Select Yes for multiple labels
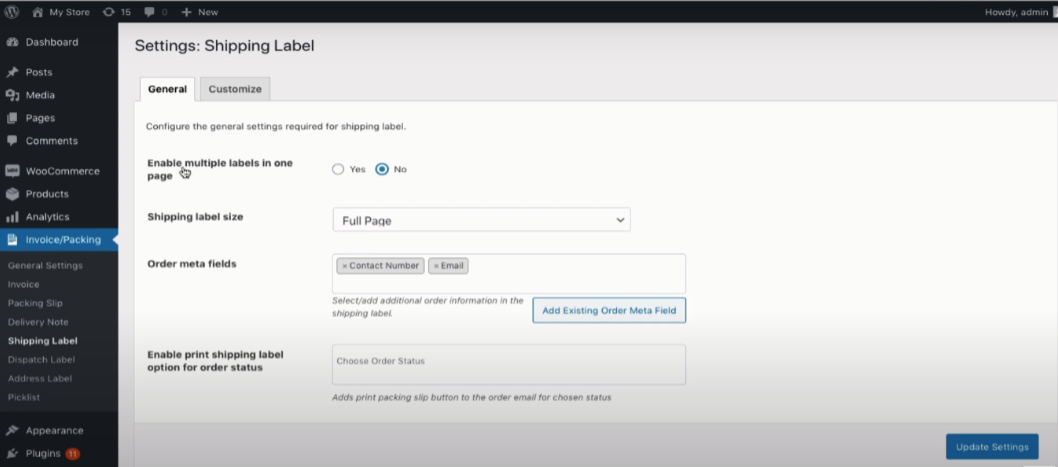The image size is (1058, 467). tap(338, 170)
